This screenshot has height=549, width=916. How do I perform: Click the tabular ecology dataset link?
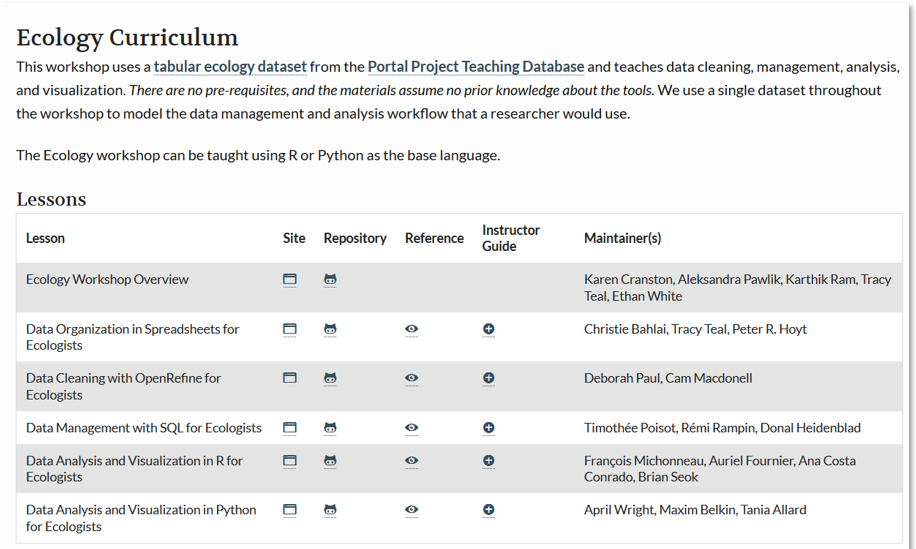coord(230,67)
